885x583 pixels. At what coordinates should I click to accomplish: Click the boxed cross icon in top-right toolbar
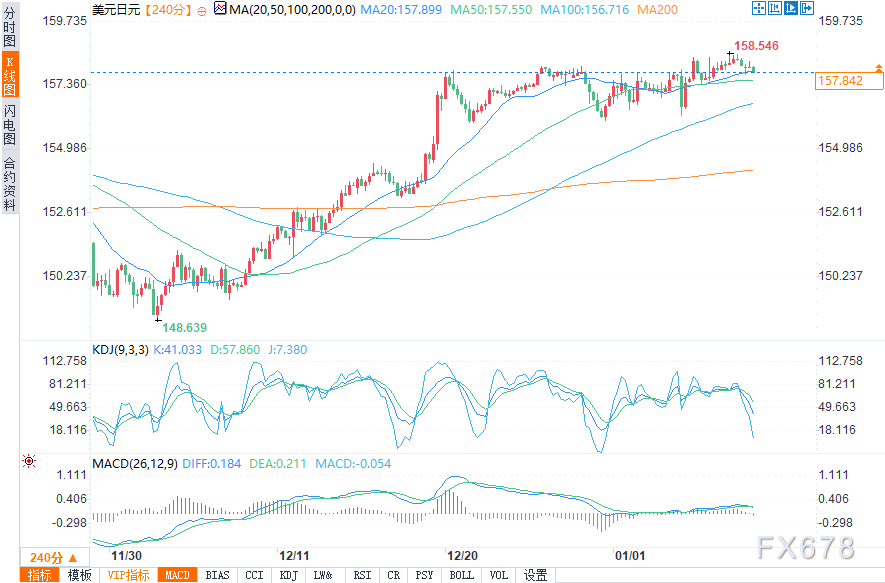757,9
